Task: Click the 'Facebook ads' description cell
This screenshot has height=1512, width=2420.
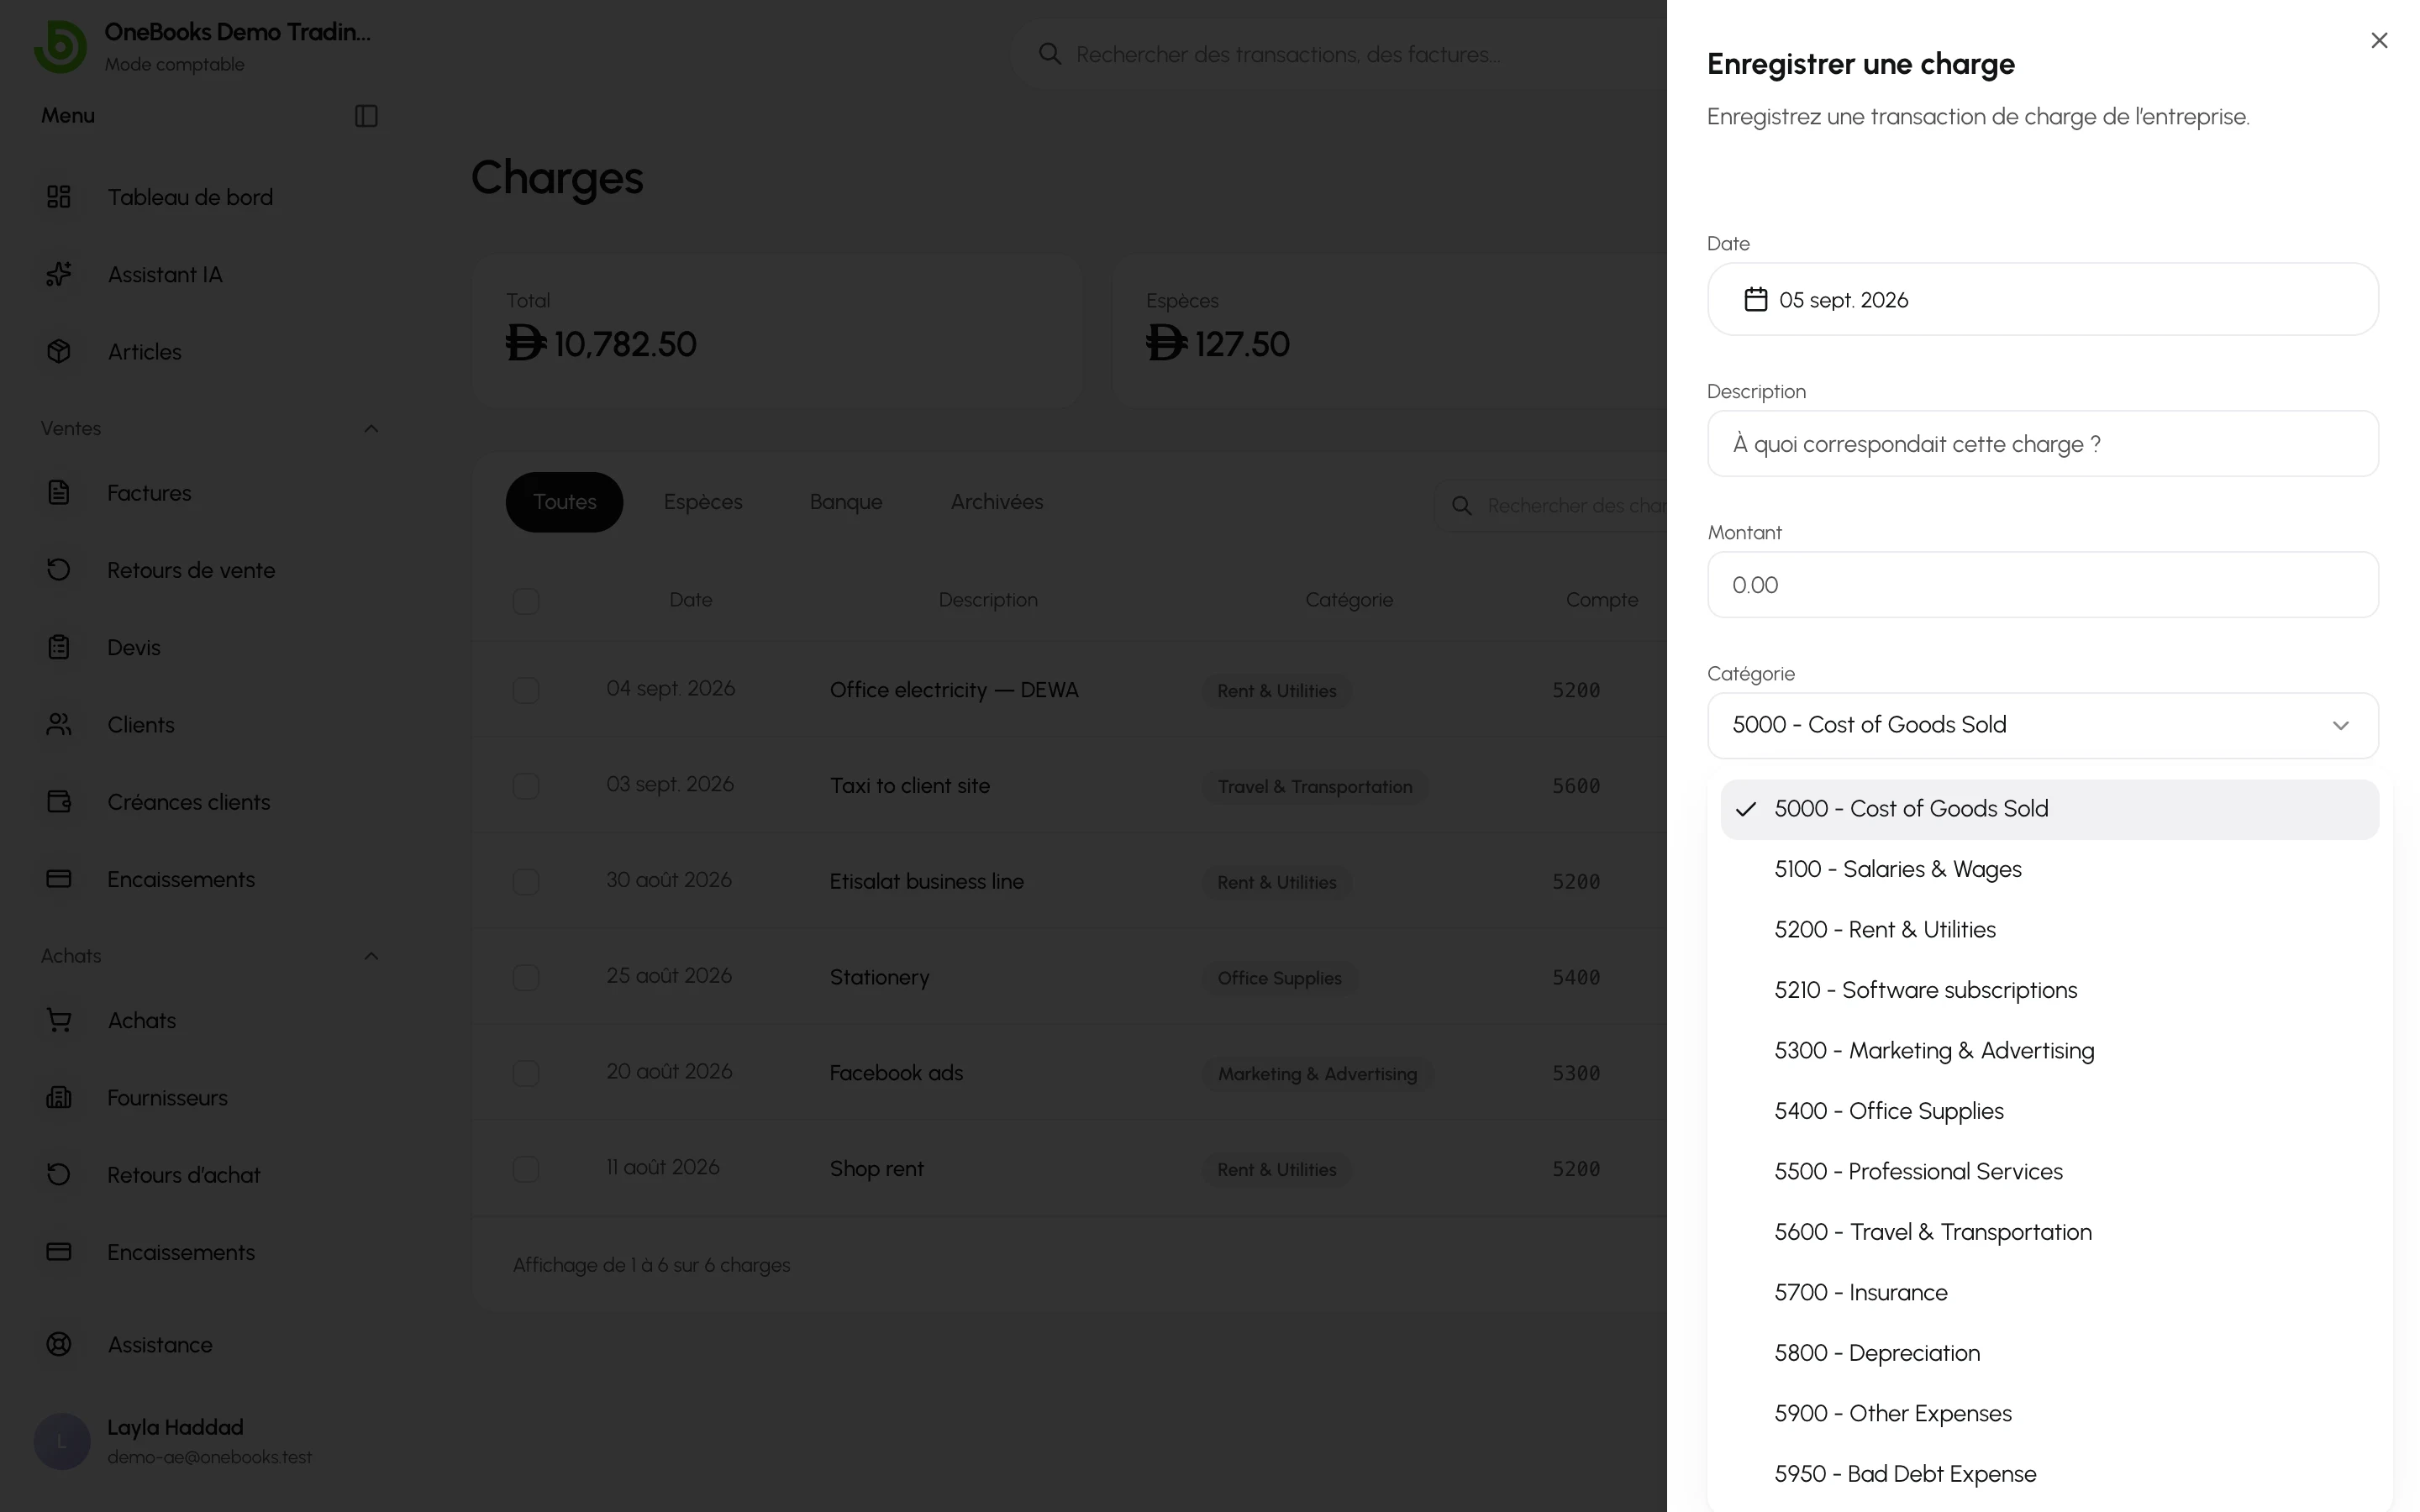Action: (896, 1073)
